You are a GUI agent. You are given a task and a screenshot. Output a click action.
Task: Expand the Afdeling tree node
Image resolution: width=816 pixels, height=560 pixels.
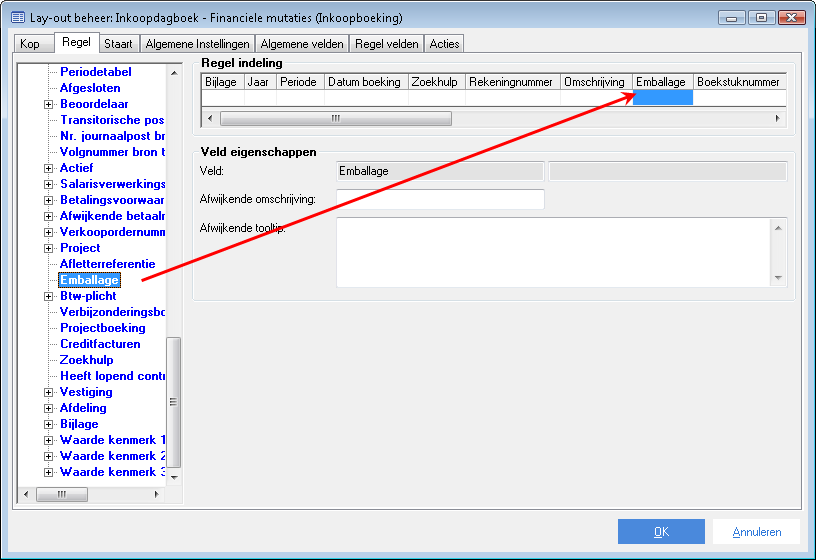pyautogui.click(x=48, y=409)
